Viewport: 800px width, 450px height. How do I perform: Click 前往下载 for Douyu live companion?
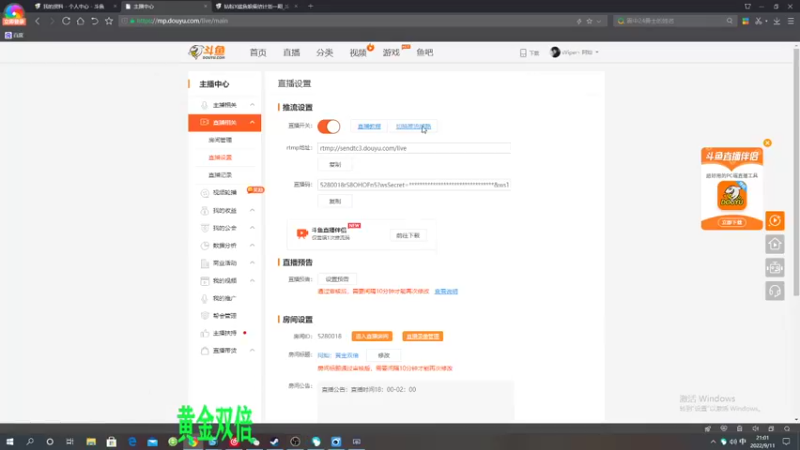[408, 235]
